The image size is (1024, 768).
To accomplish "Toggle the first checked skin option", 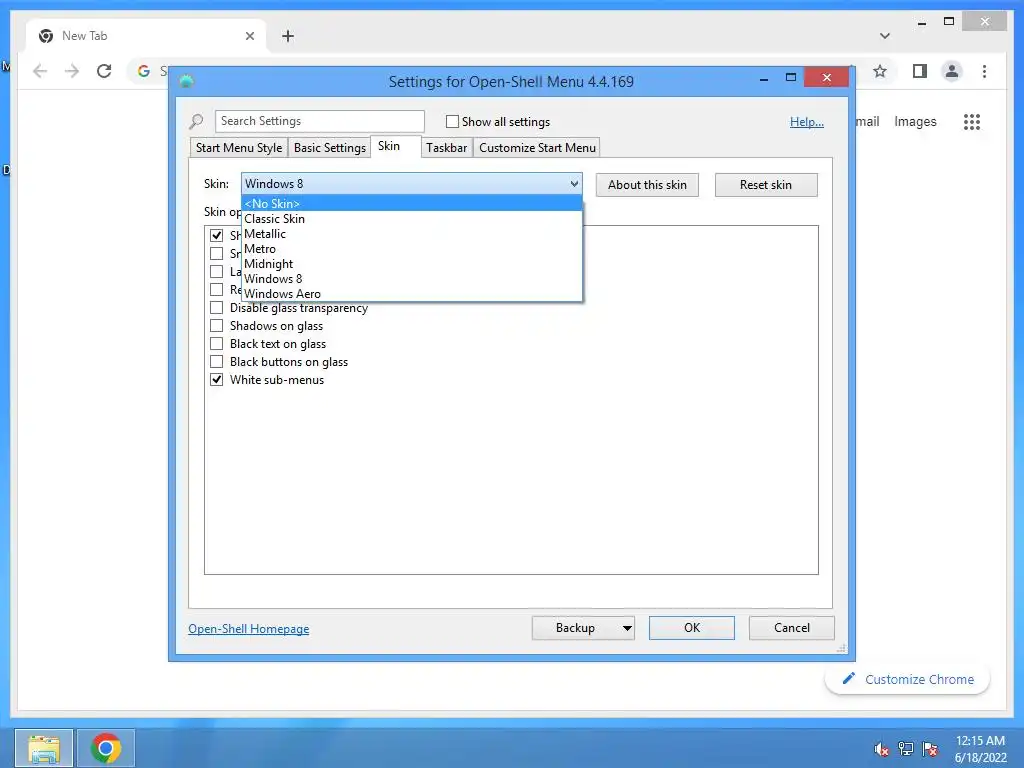I will click(x=217, y=235).
